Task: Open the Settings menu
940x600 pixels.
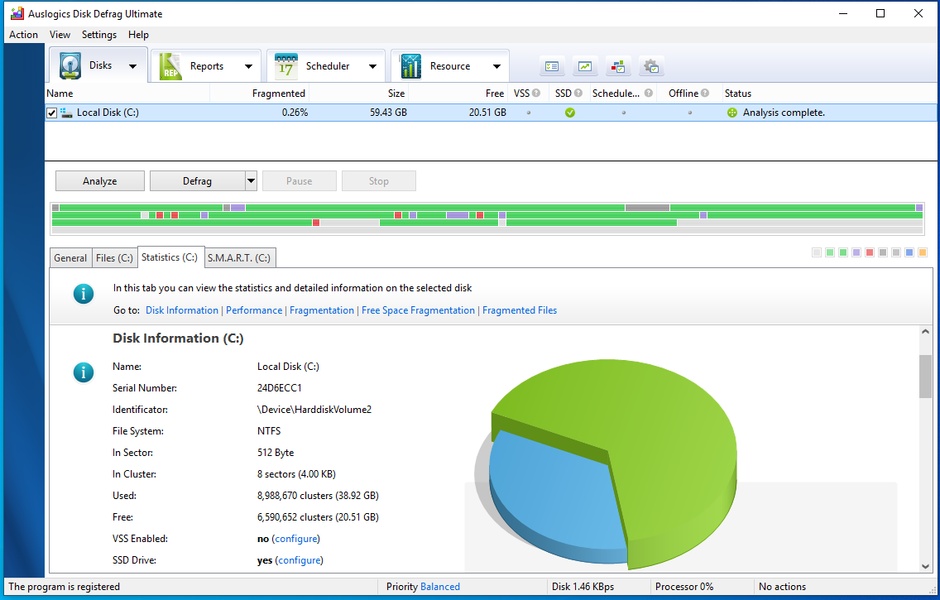Action: (99, 34)
